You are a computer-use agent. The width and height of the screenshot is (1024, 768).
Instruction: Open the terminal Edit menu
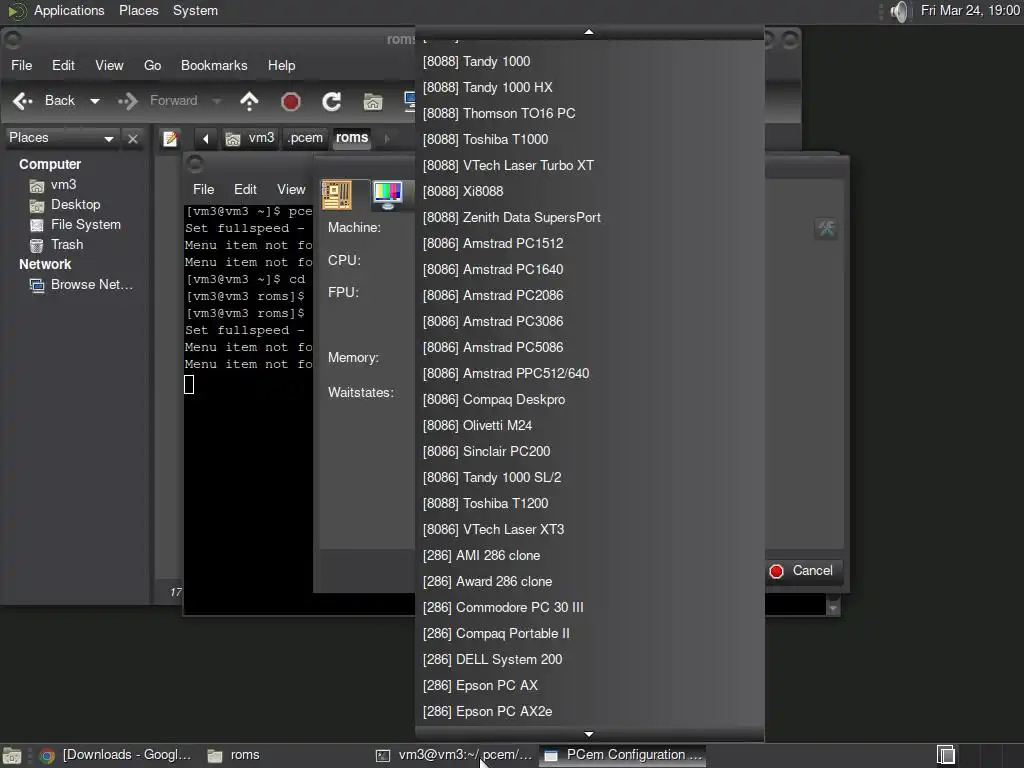245,189
